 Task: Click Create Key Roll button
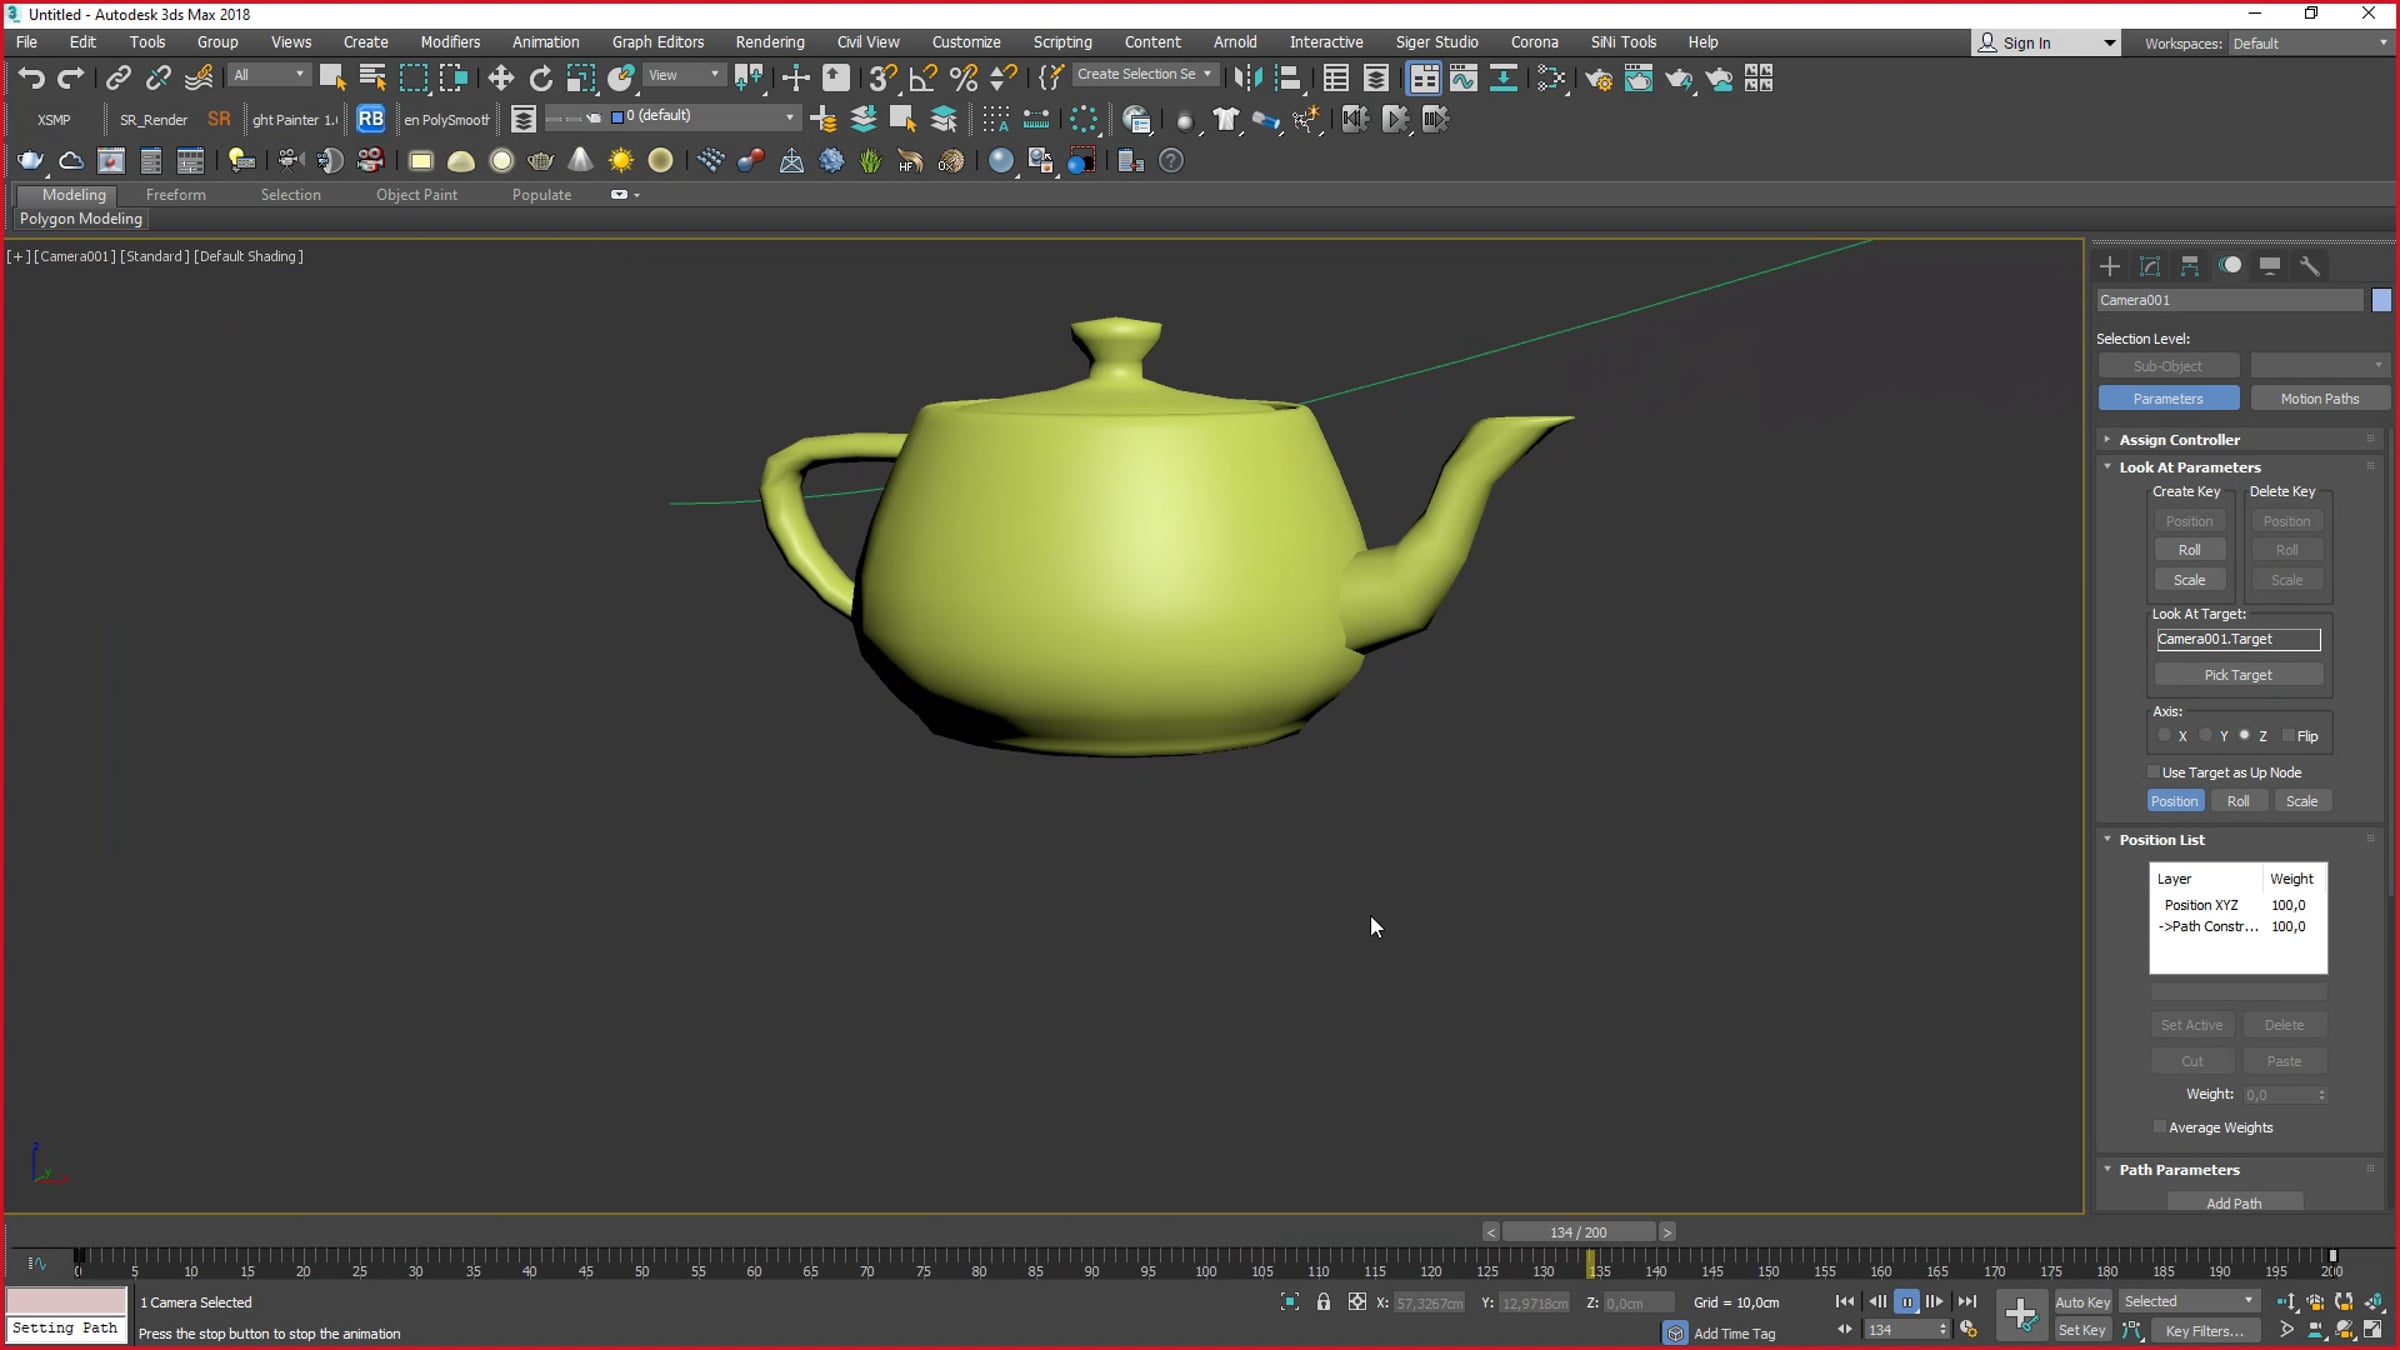2190,550
